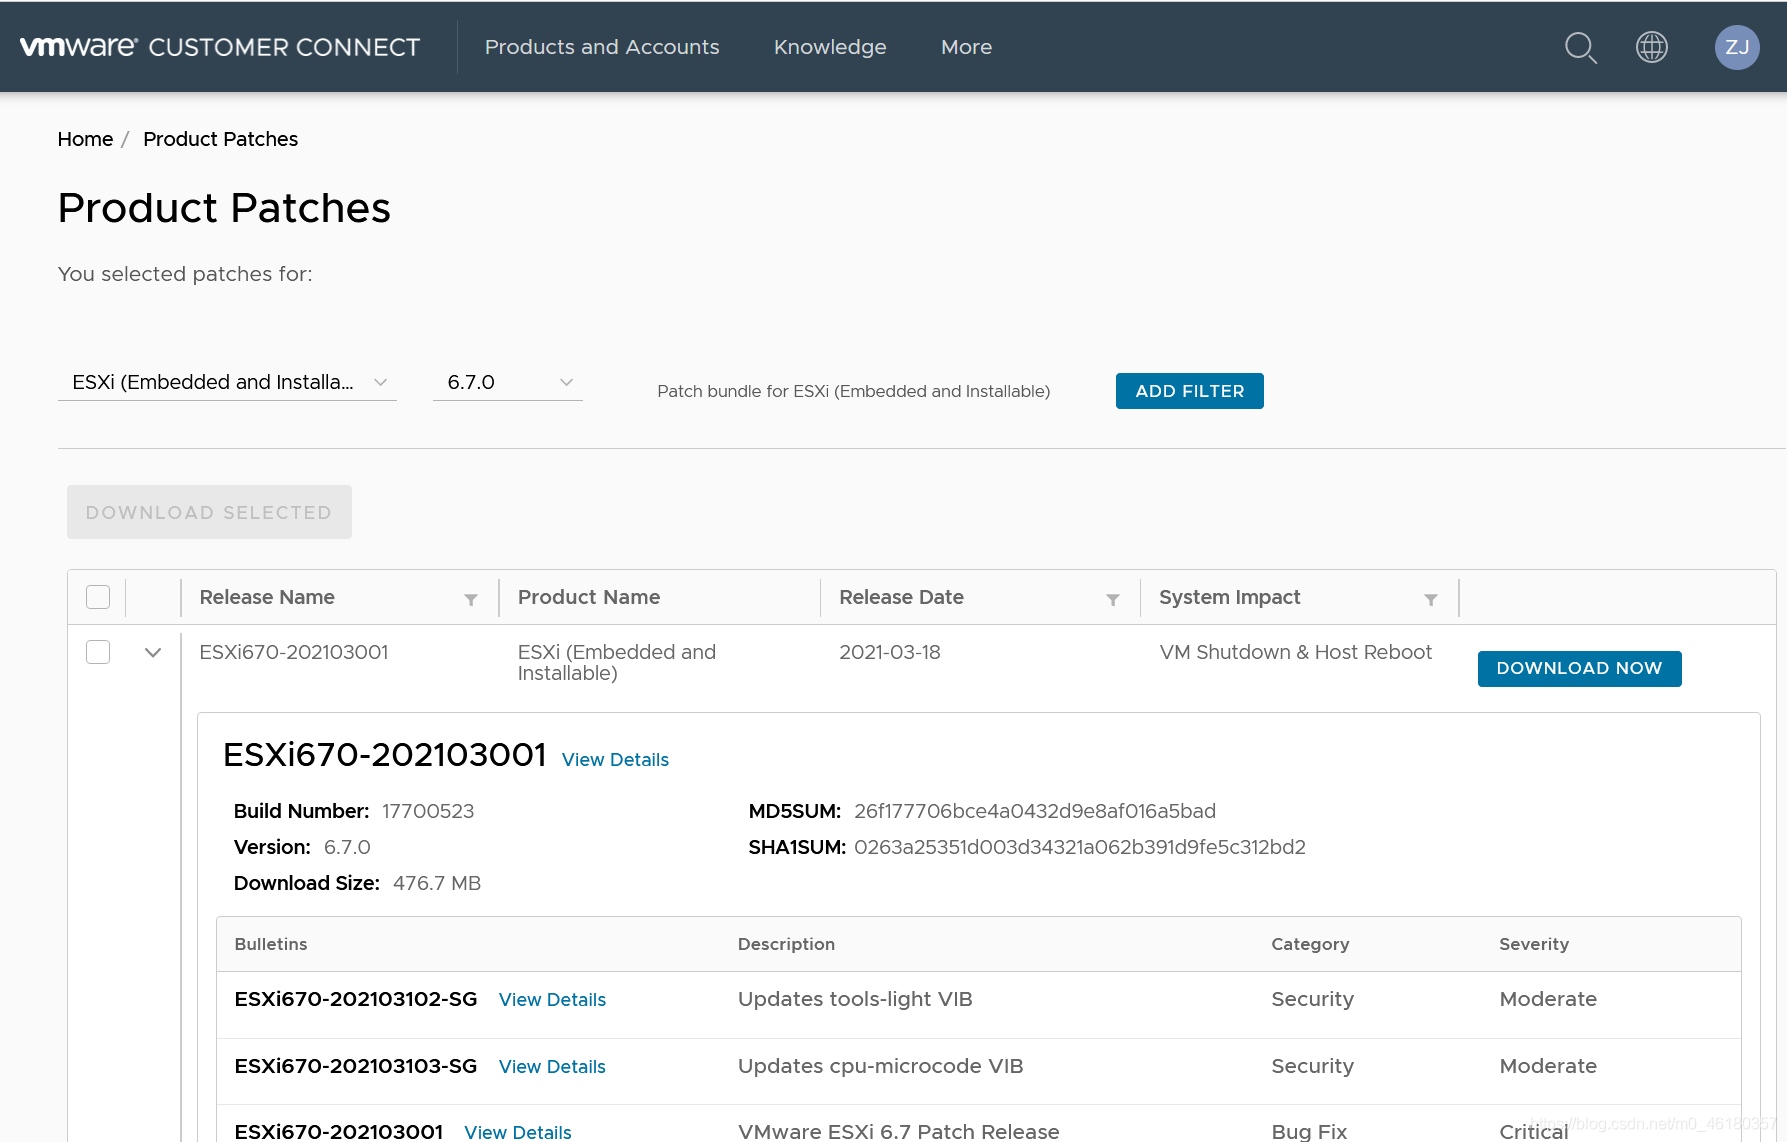Click the Release Date column header
Screen dimensions: 1787x1142
coord(901,597)
